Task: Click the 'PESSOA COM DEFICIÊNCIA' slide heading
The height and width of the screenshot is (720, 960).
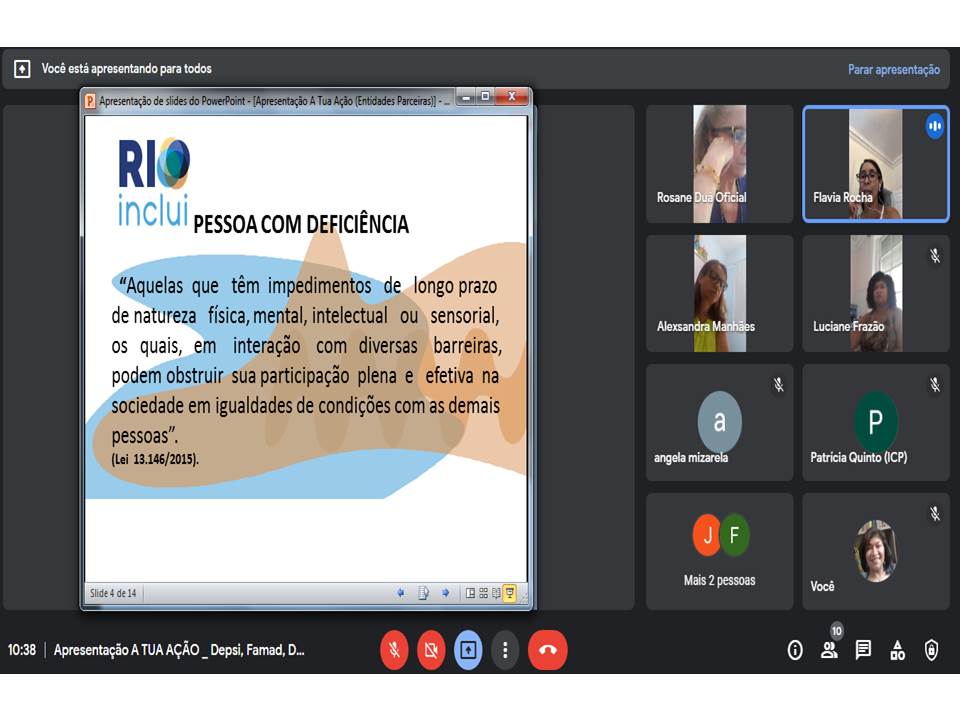Action: pos(301,224)
